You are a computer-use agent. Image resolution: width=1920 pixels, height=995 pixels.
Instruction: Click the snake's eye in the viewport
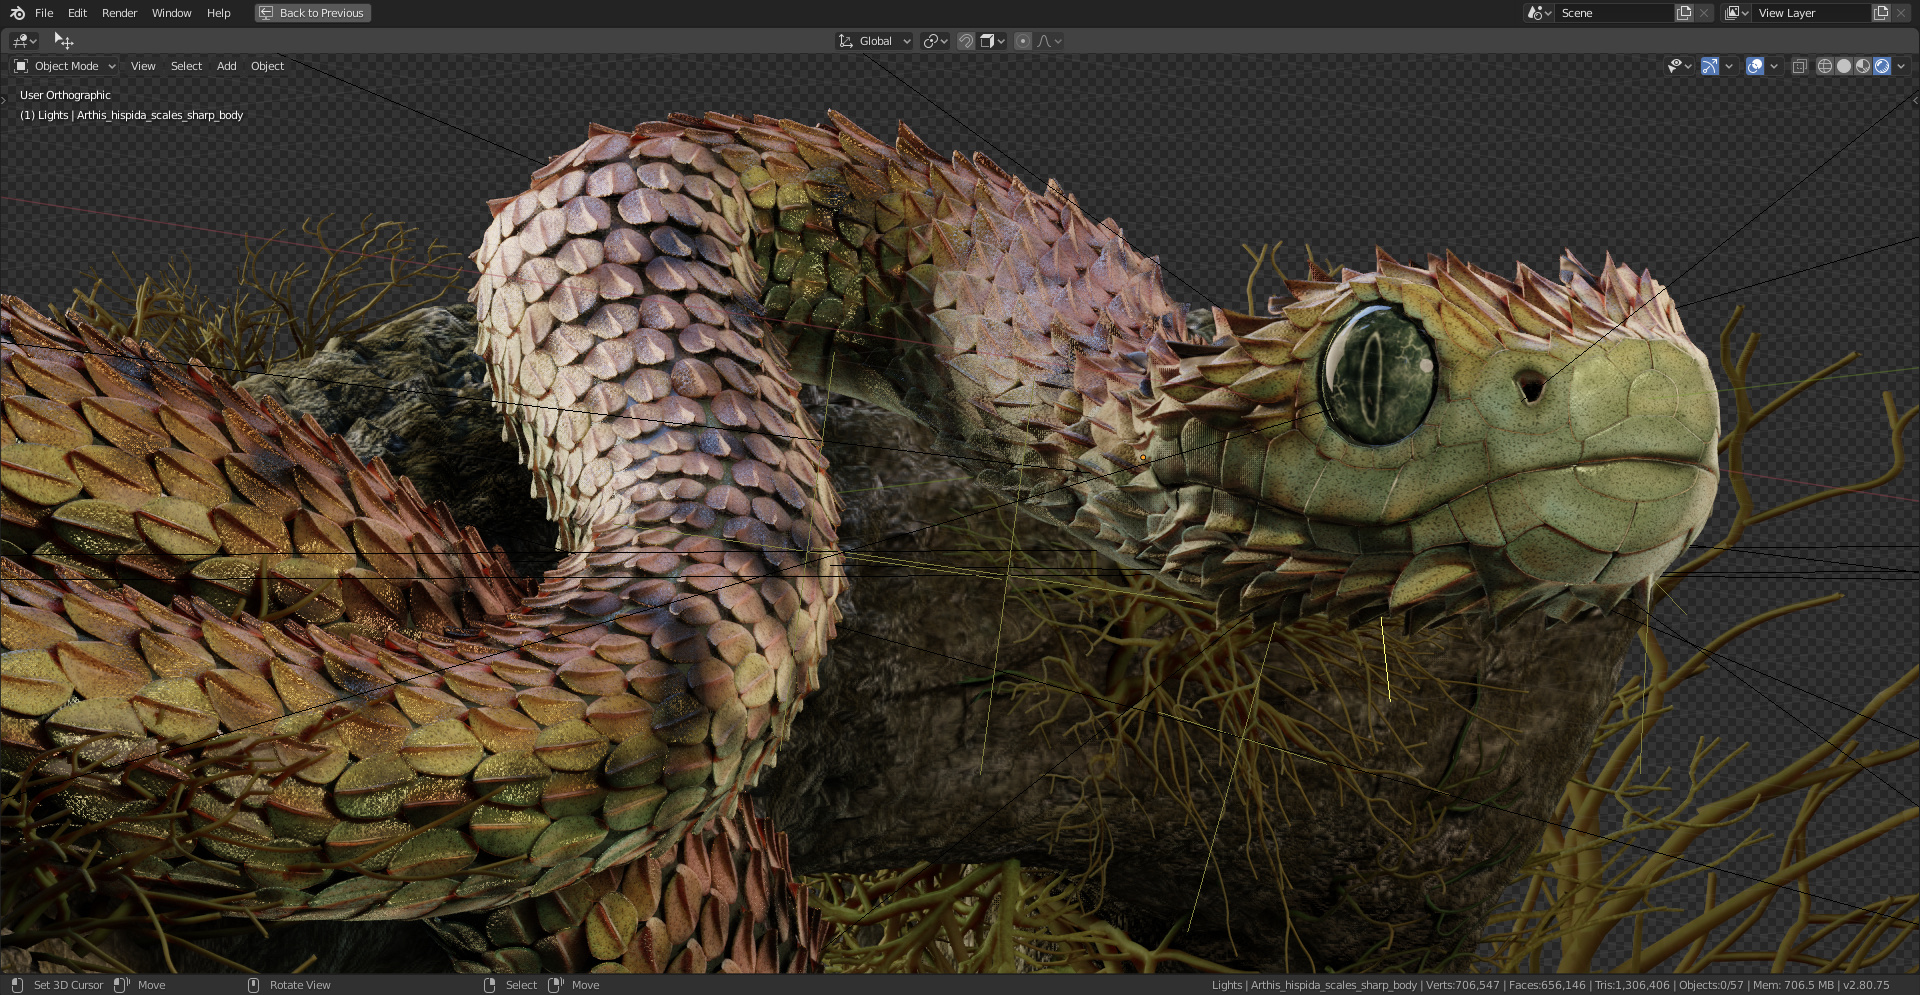1378,373
